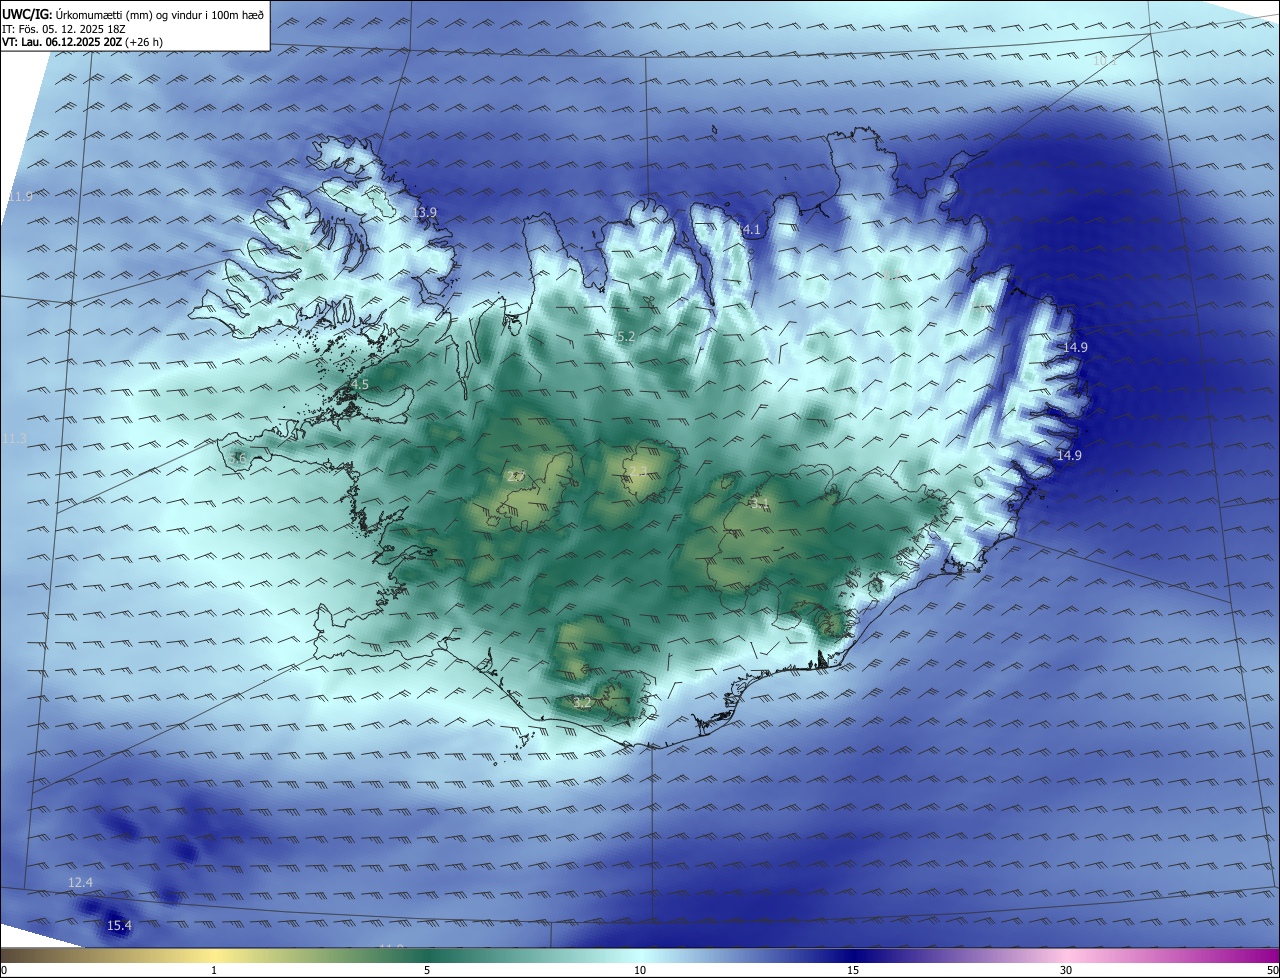Click the 0 tick on the color scale
Image resolution: width=1280 pixels, height=978 pixels.
(x=4, y=970)
